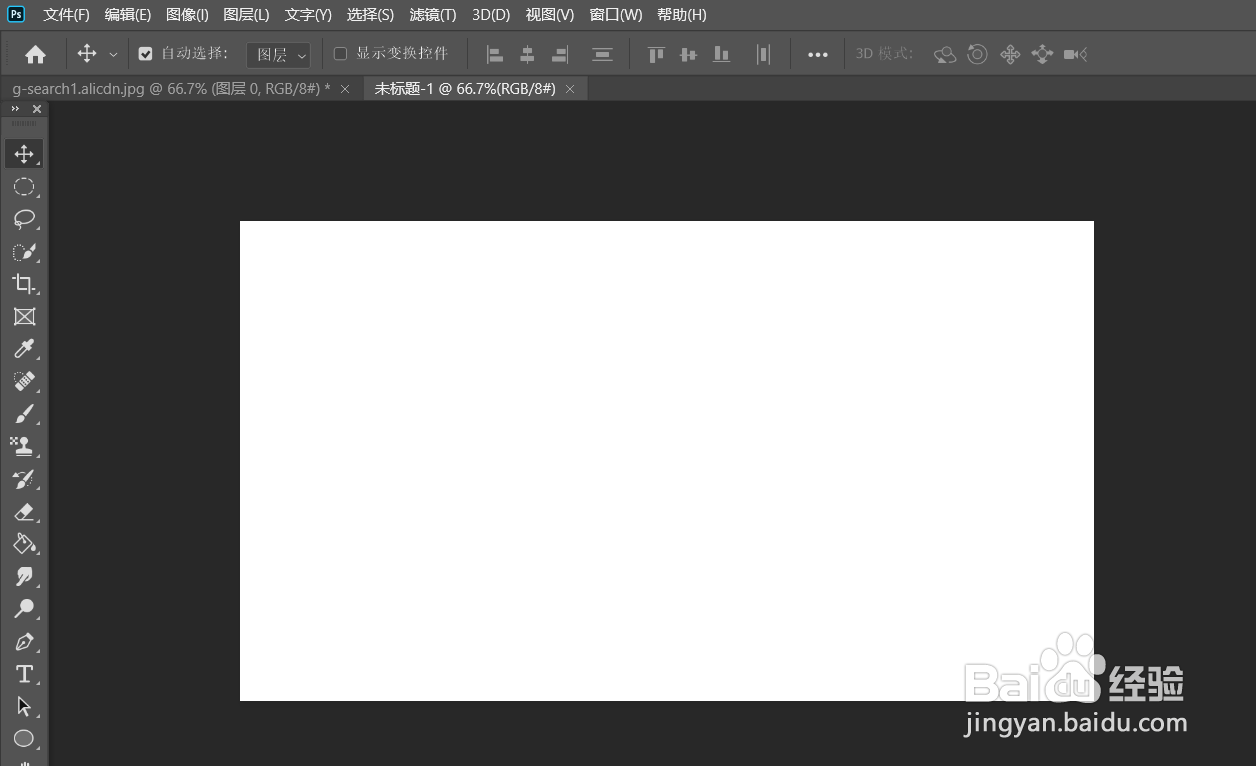Open the 3D(D) menu
Screen dimensions: 1256x766
pyautogui.click(x=491, y=14)
